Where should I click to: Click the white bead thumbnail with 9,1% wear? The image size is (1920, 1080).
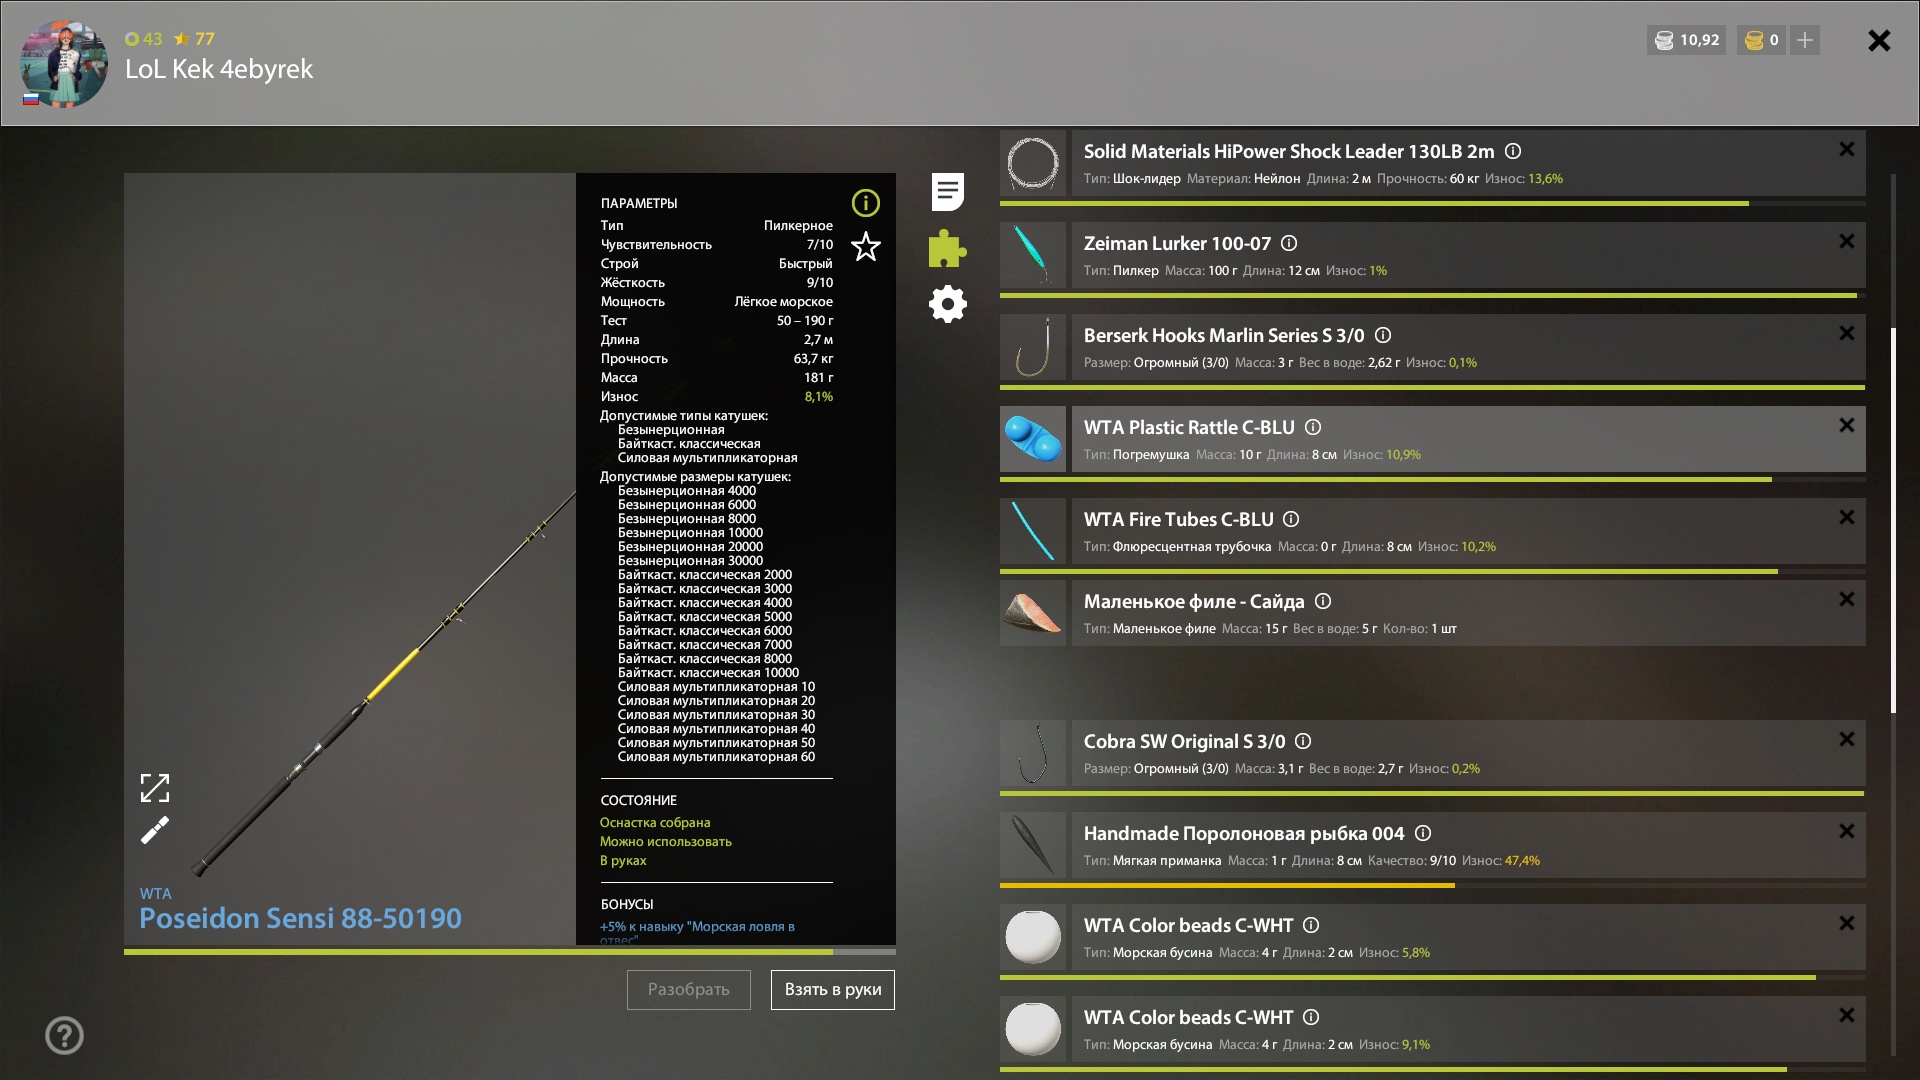pos(1033,1029)
